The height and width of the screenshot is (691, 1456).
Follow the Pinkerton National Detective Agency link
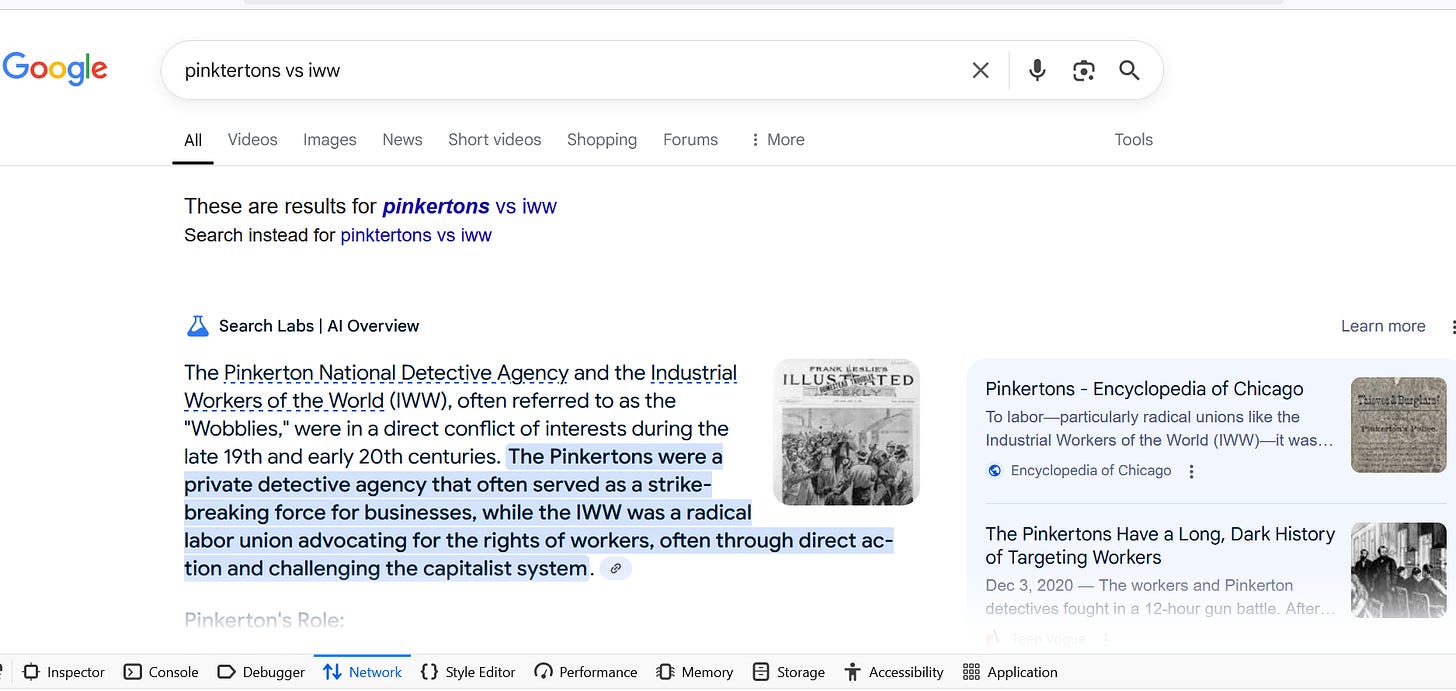[396, 373]
